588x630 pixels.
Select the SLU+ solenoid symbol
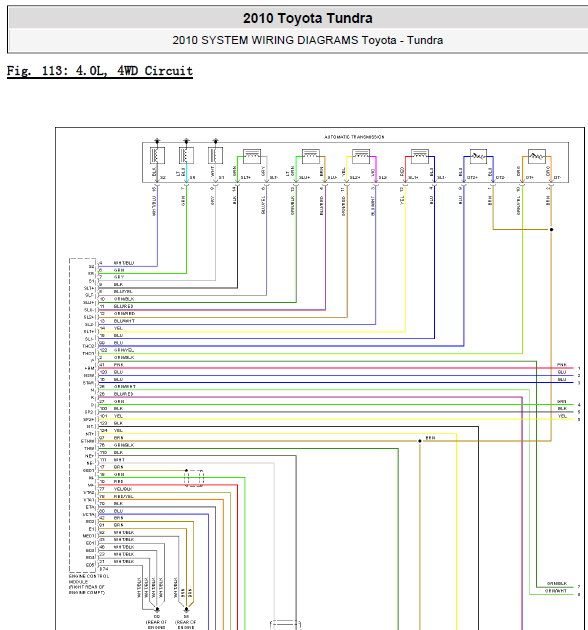coord(311,156)
